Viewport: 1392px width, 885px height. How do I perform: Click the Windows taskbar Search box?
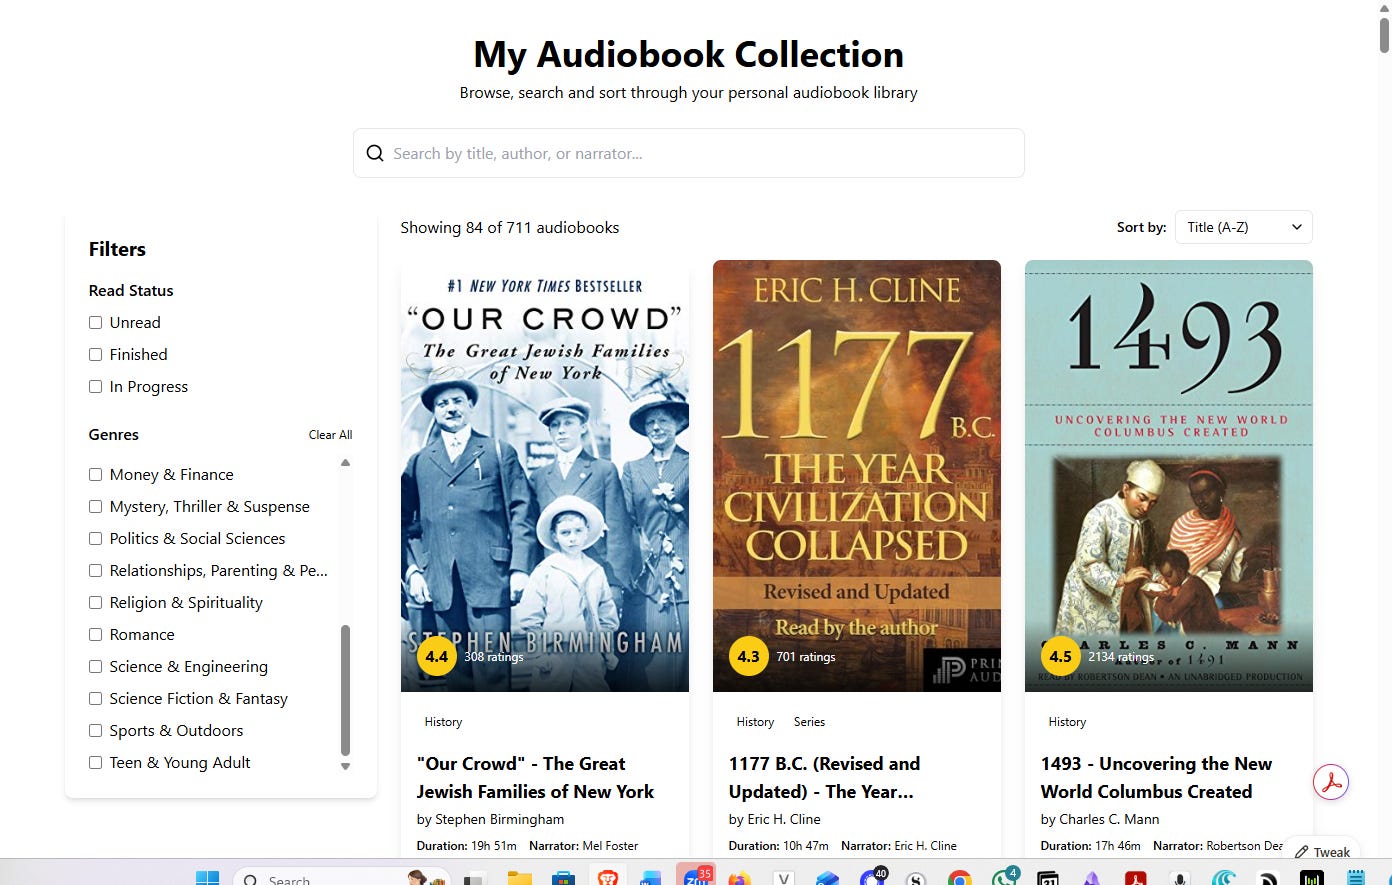point(340,877)
